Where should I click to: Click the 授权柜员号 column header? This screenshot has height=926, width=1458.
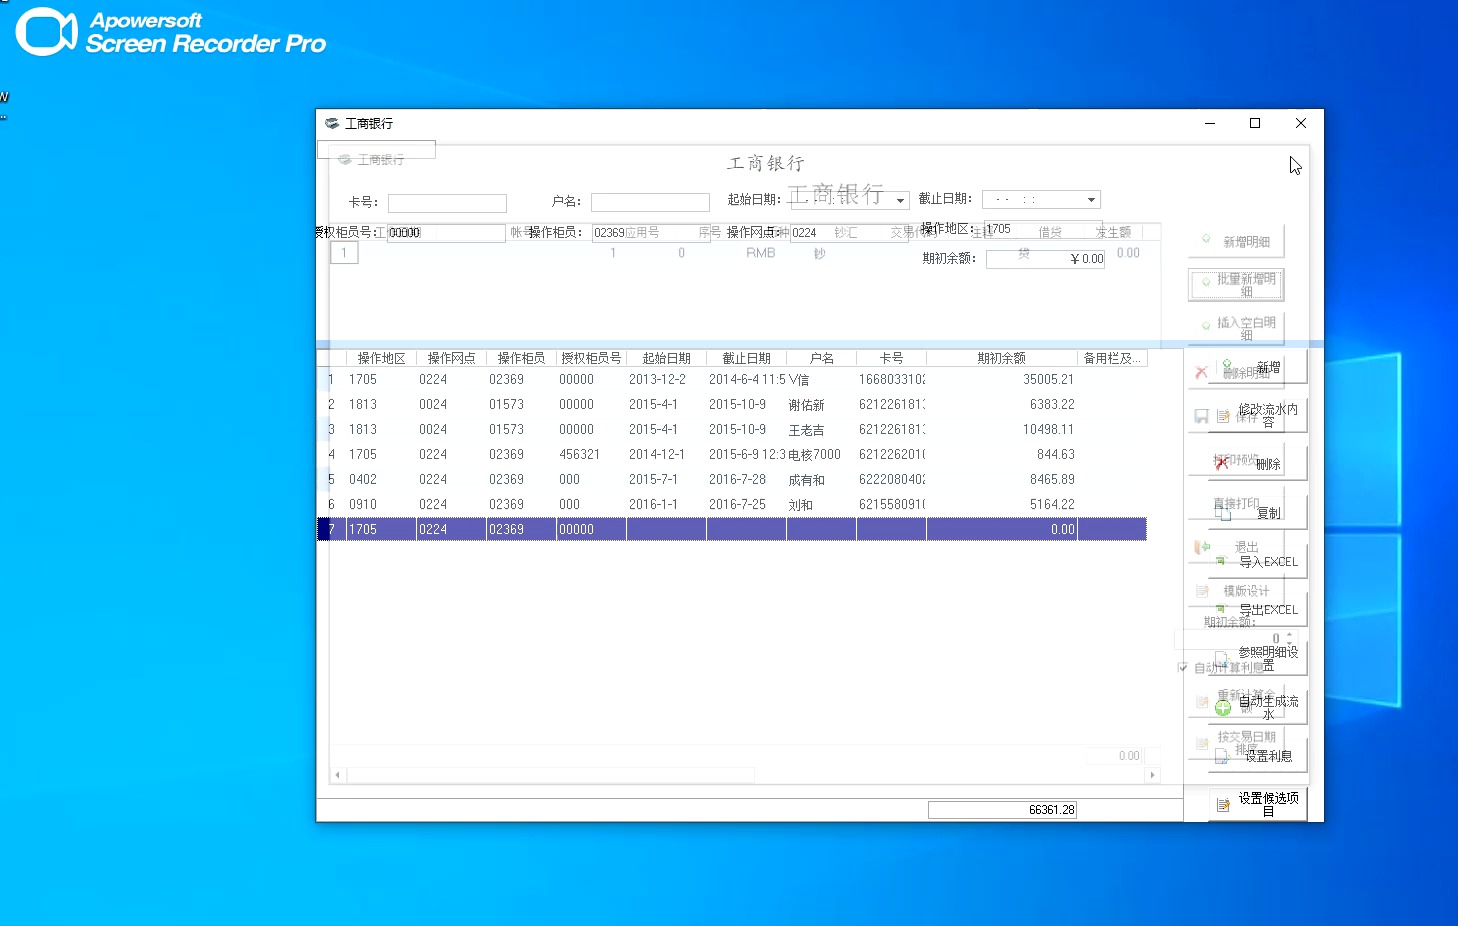pos(592,358)
